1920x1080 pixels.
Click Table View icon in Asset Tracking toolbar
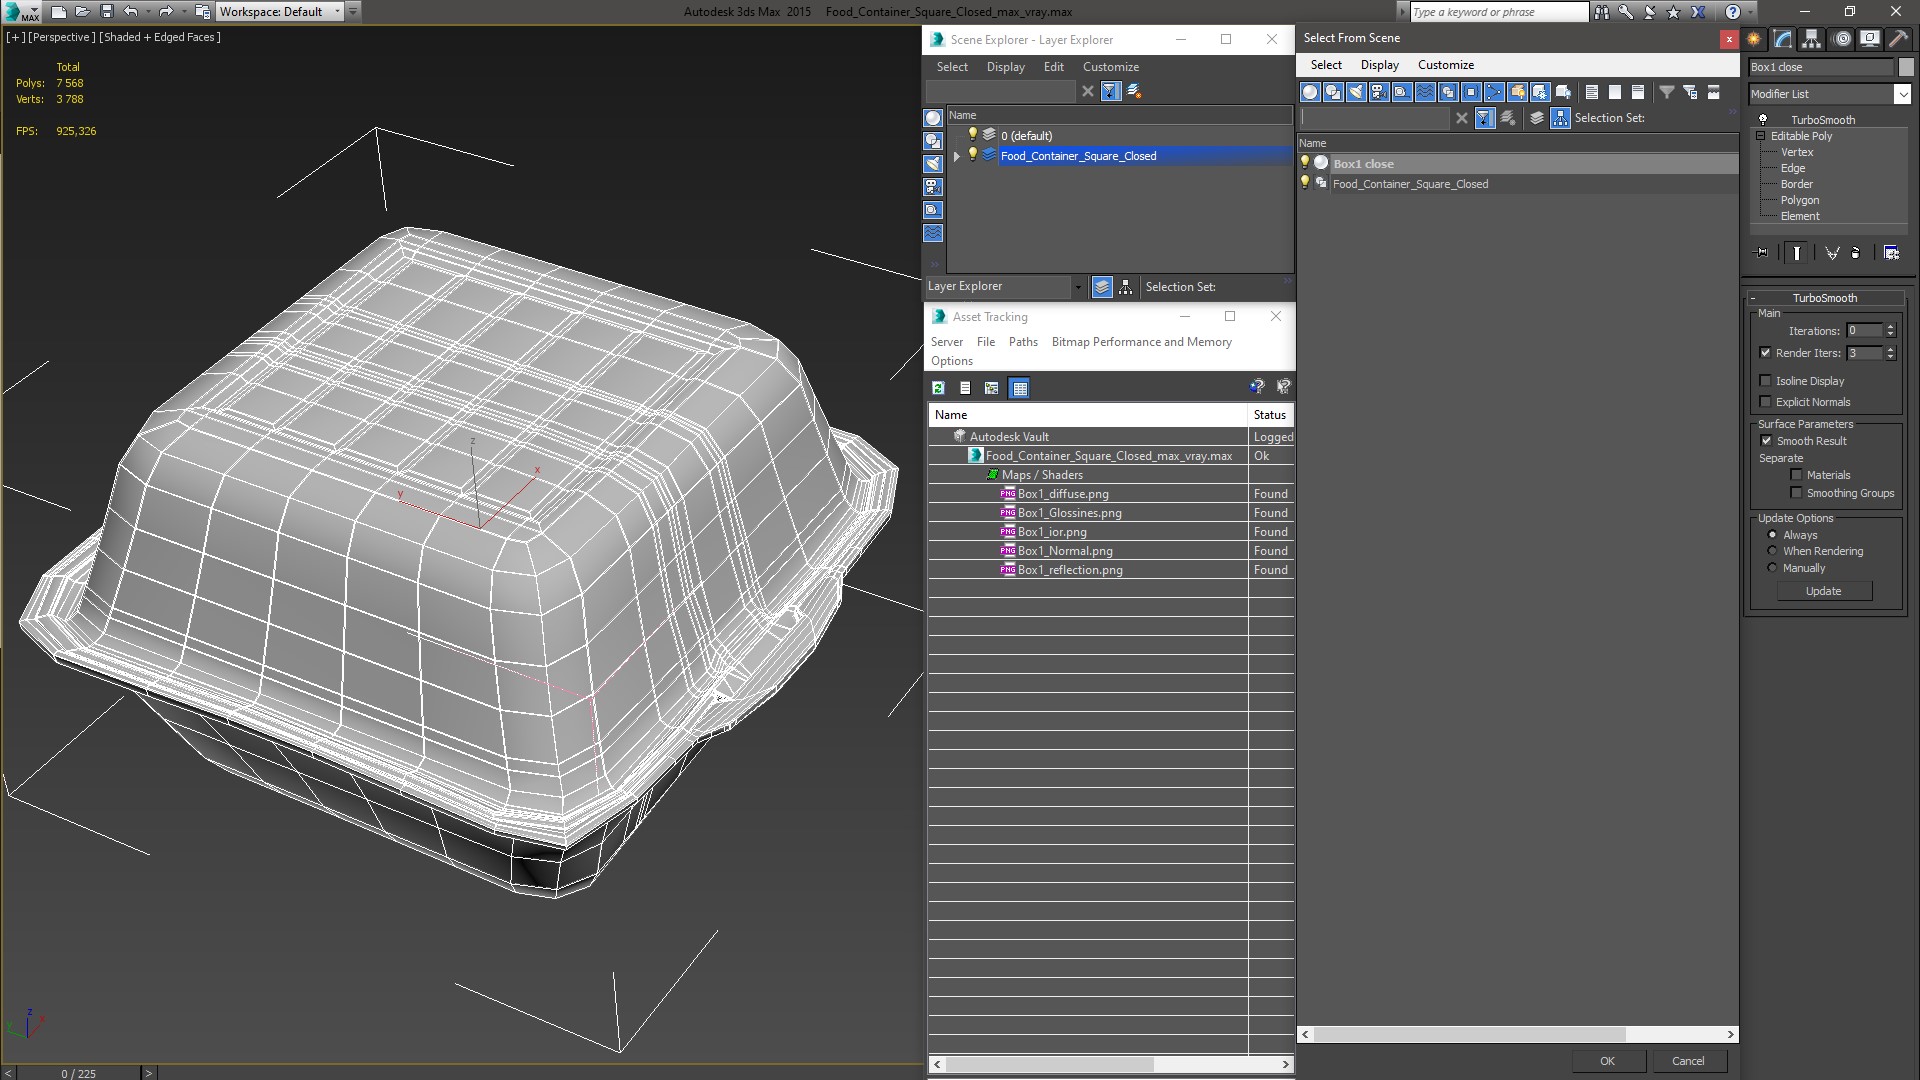click(1019, 388)
